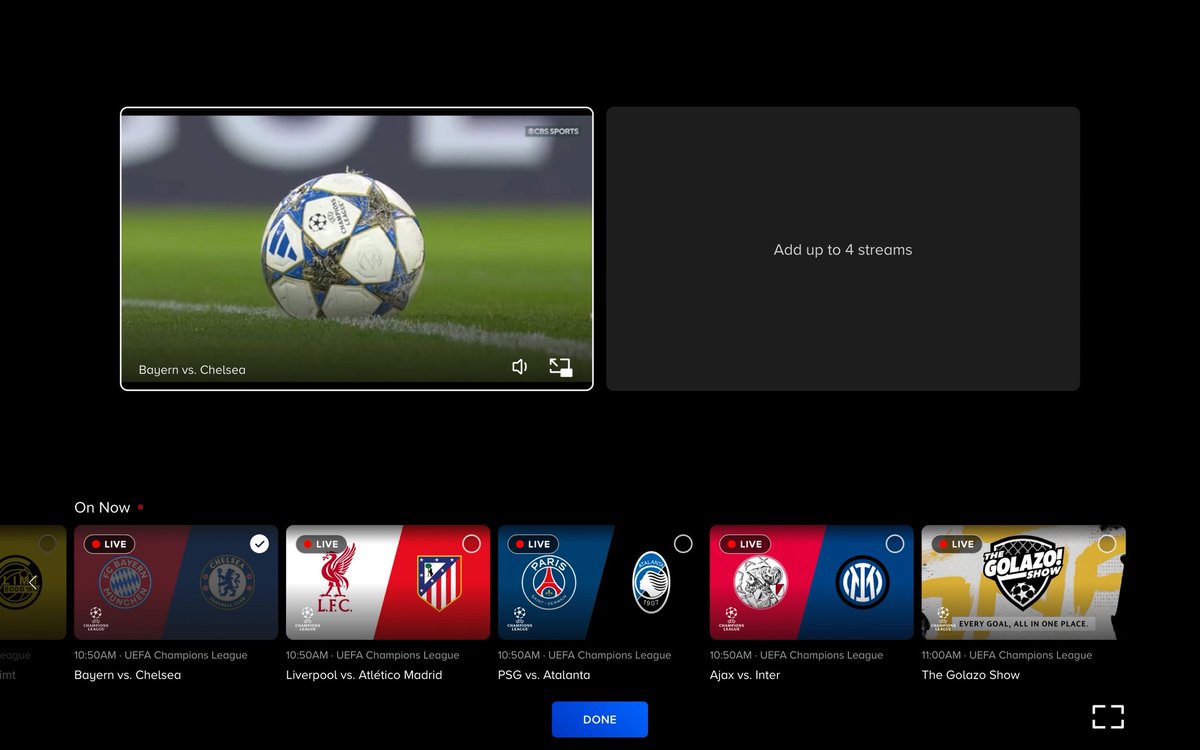Mute the Bayern vs. Chelsea stream audio
1200x750 pixels.
519,367
